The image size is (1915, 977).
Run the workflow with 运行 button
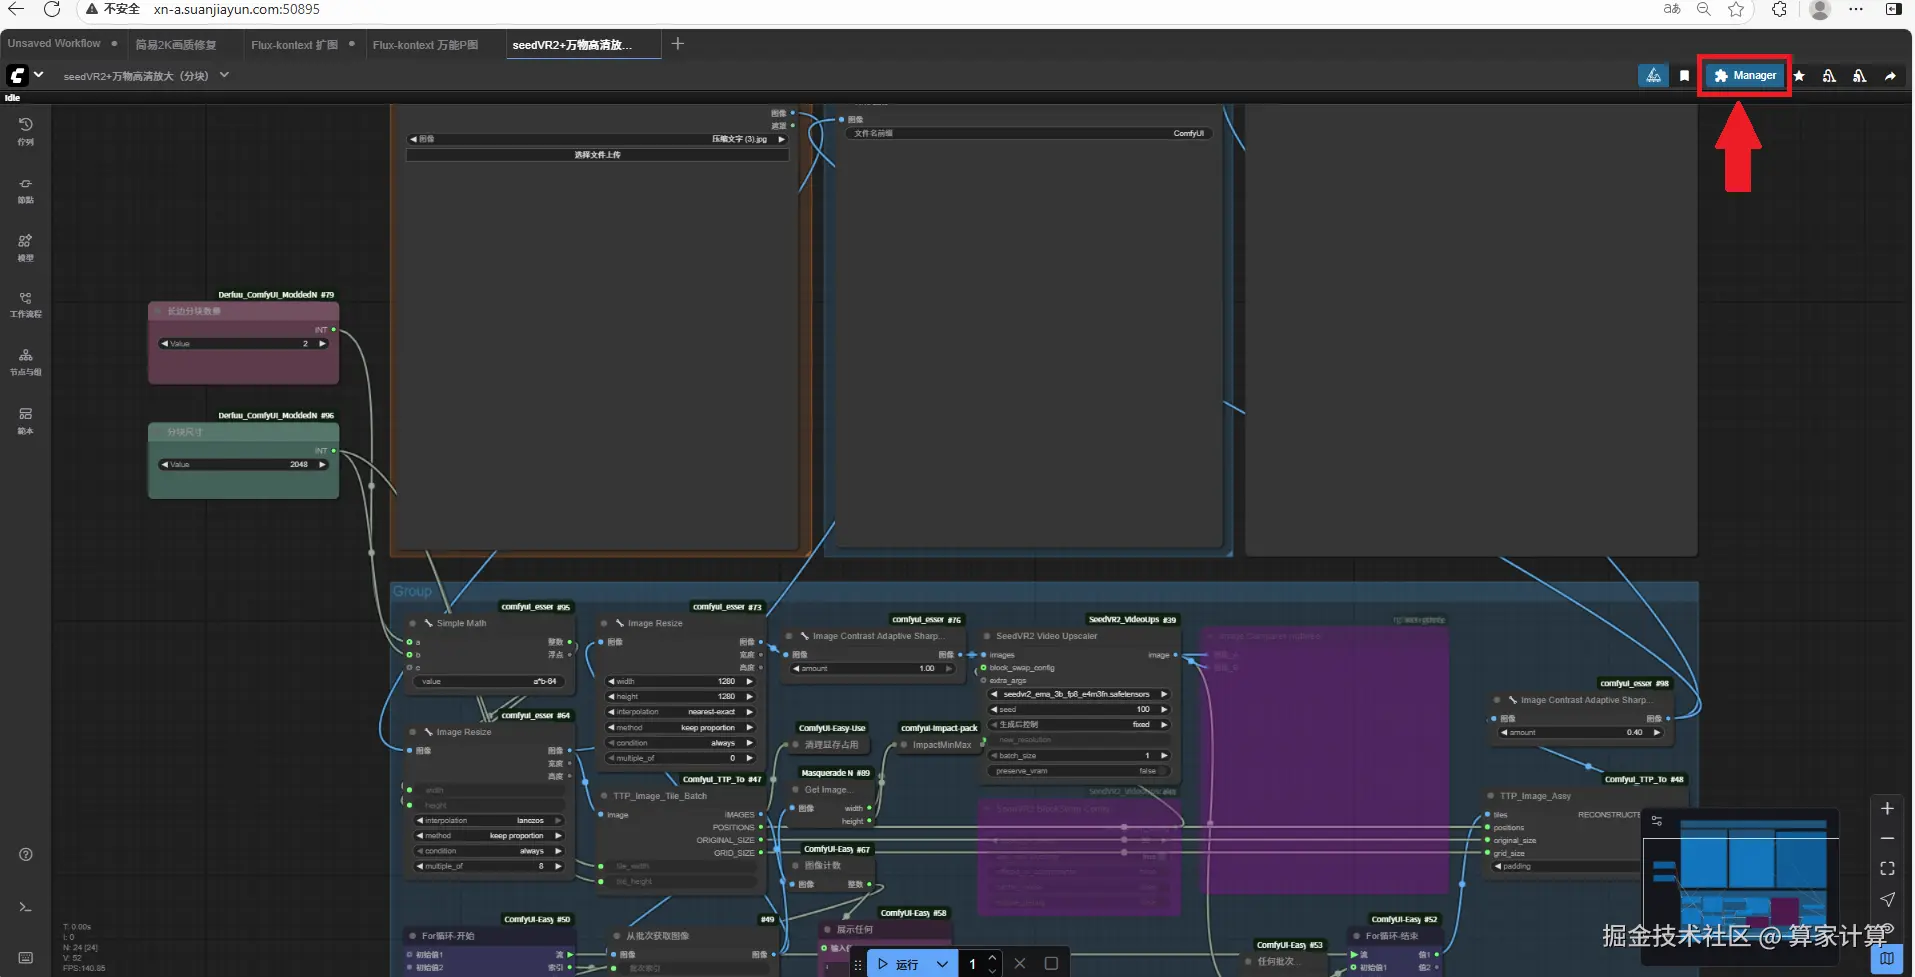[897, 964]
